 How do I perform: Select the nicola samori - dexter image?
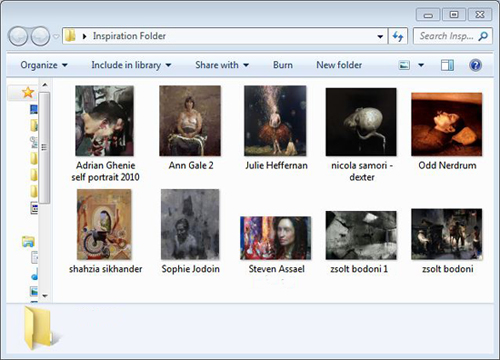[361, 122]
